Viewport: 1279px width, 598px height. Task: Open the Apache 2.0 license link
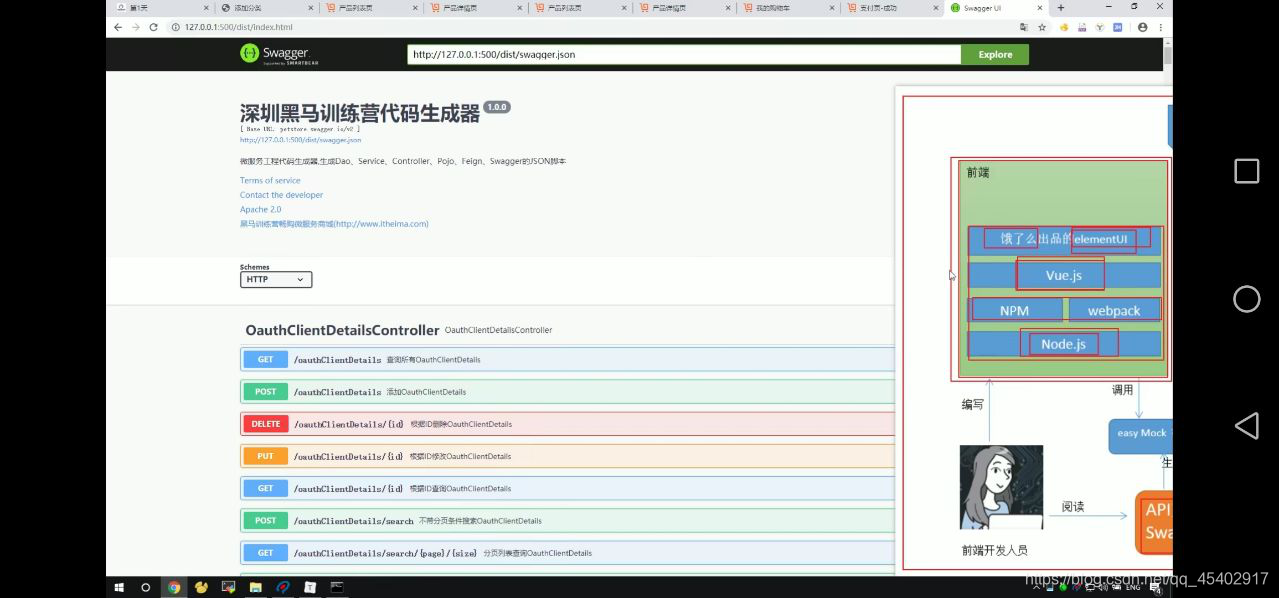point(260,209)
